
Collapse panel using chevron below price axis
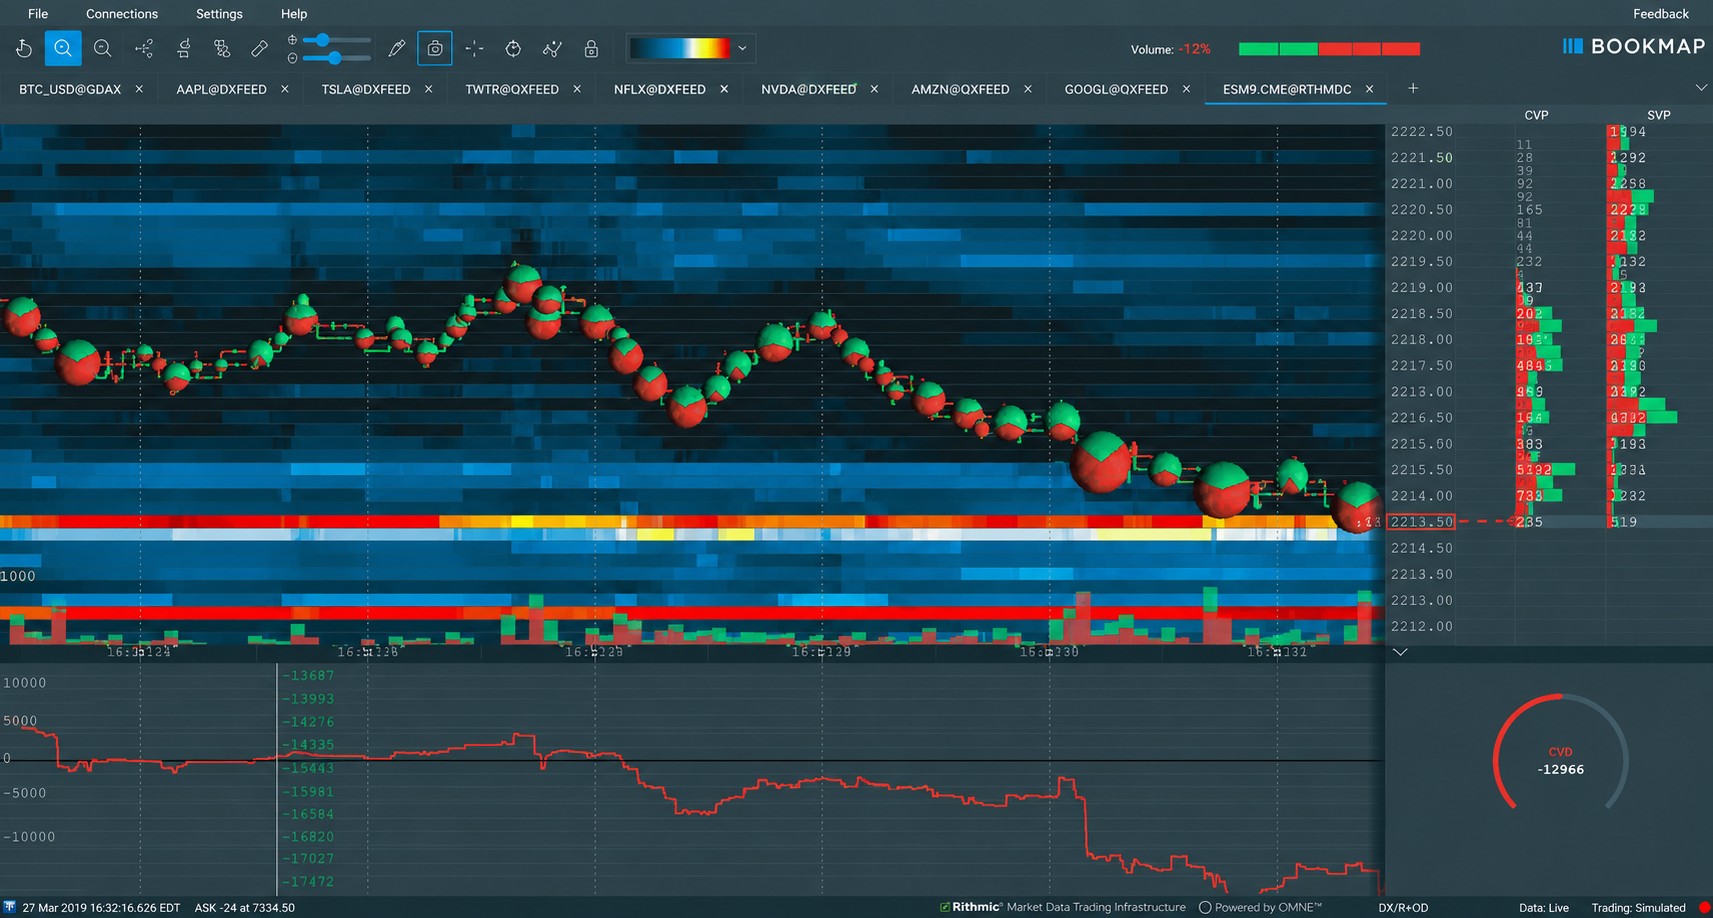(1400, 652)
